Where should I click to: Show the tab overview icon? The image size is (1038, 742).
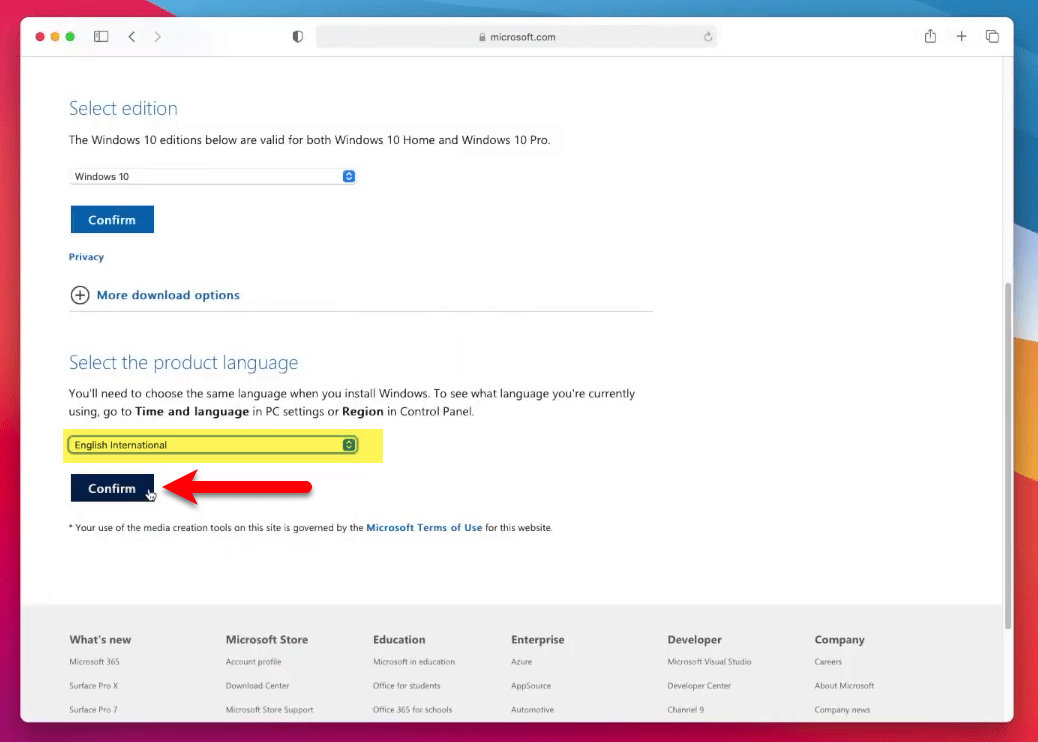click(992, 36)
